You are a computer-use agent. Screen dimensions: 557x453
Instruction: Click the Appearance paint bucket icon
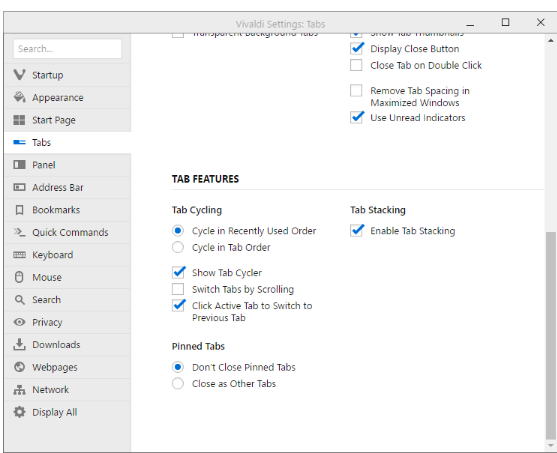coord(19,97)
